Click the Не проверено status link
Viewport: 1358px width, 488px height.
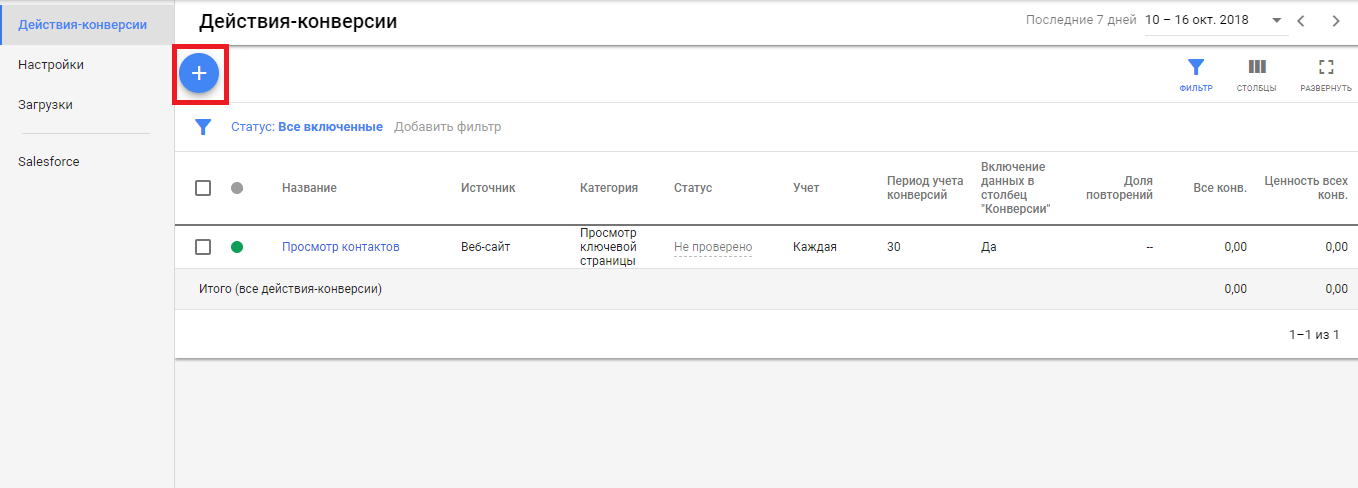tap(712, 247)
